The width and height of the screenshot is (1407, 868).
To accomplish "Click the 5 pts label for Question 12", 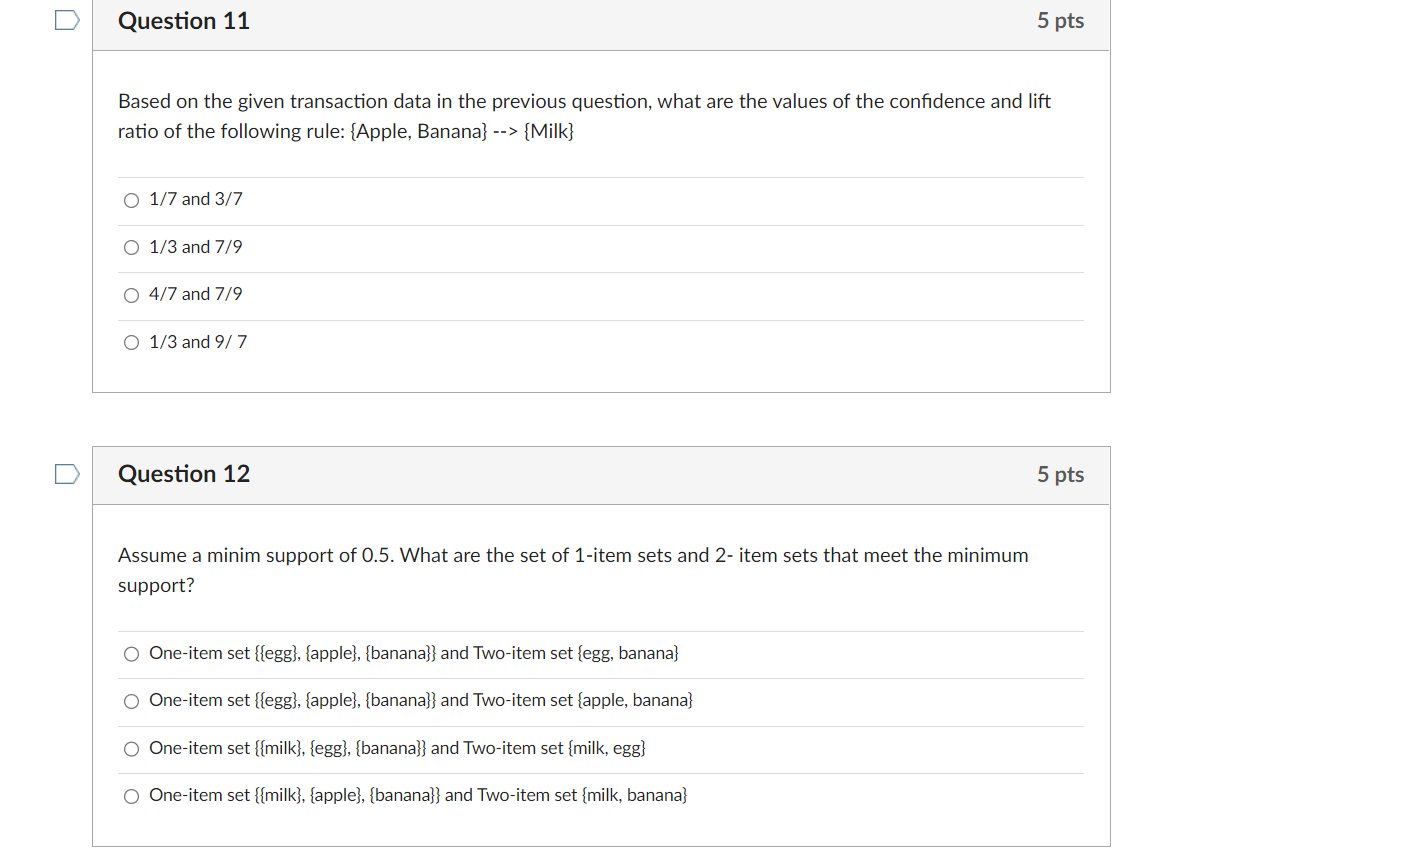I will point(1060,474).
